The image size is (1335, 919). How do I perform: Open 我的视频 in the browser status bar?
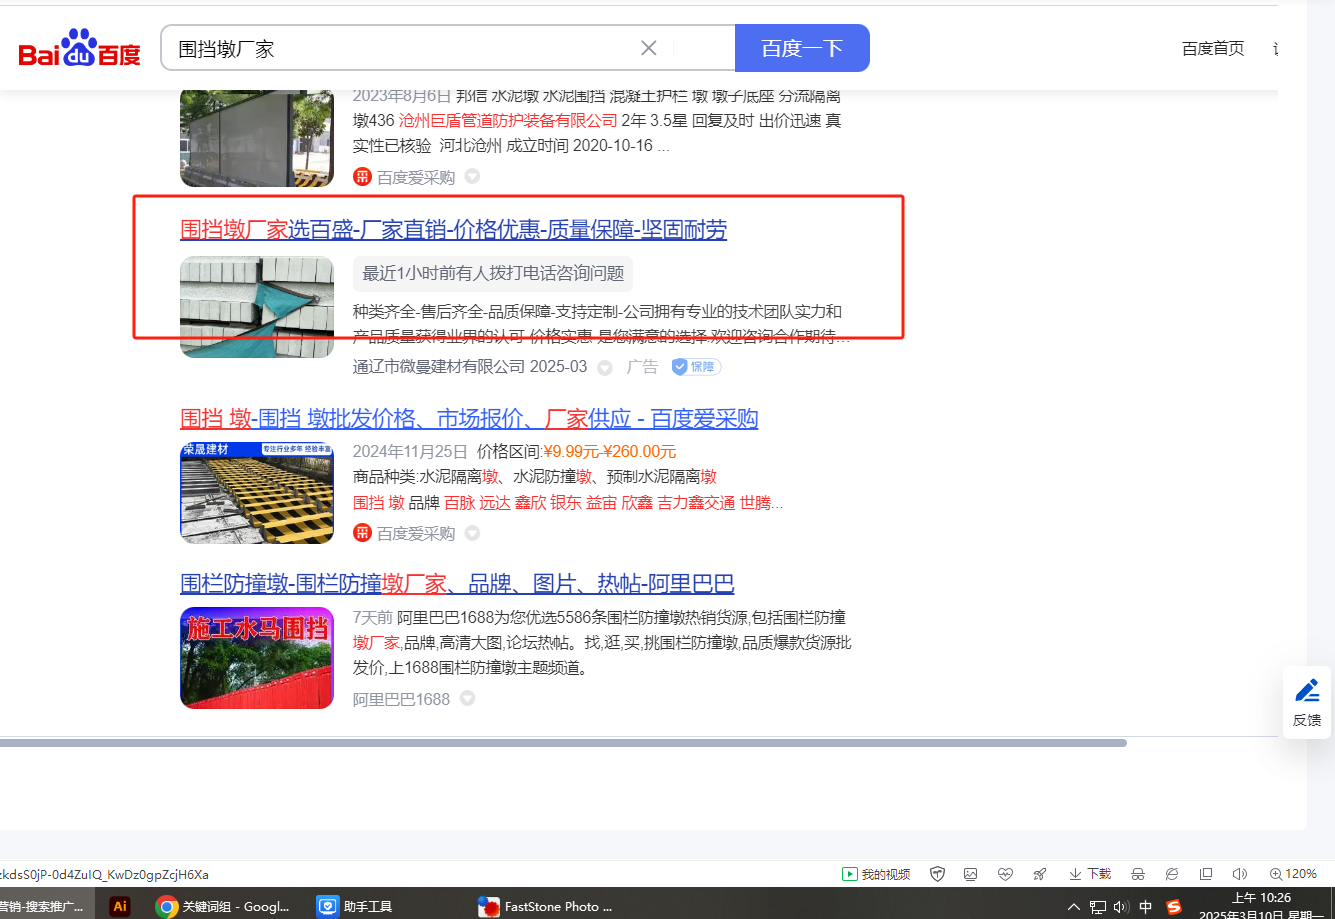[x=876, y=874]
